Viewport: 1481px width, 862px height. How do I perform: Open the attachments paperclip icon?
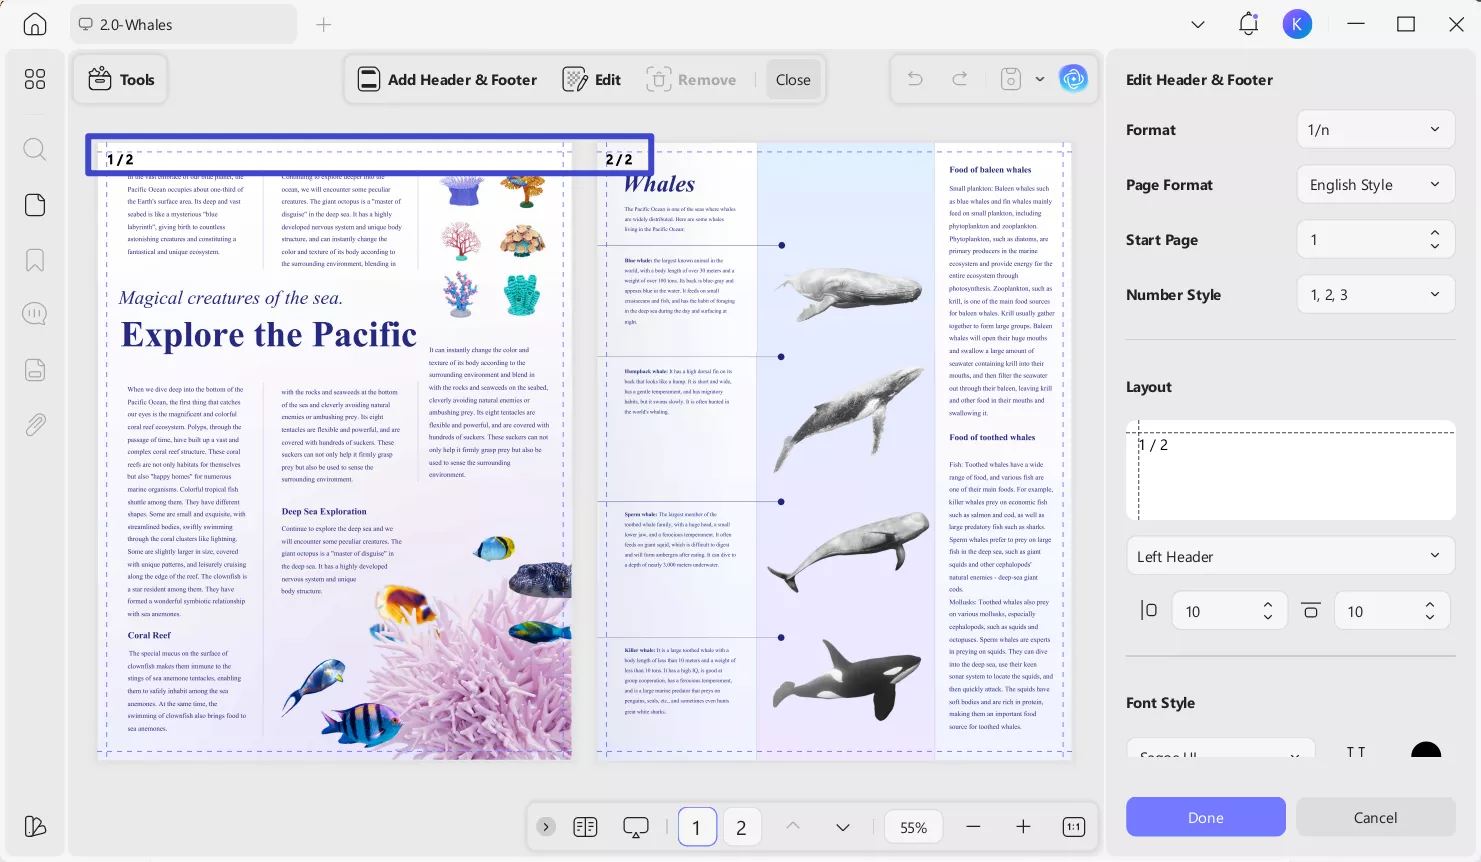tap(35, 425)
